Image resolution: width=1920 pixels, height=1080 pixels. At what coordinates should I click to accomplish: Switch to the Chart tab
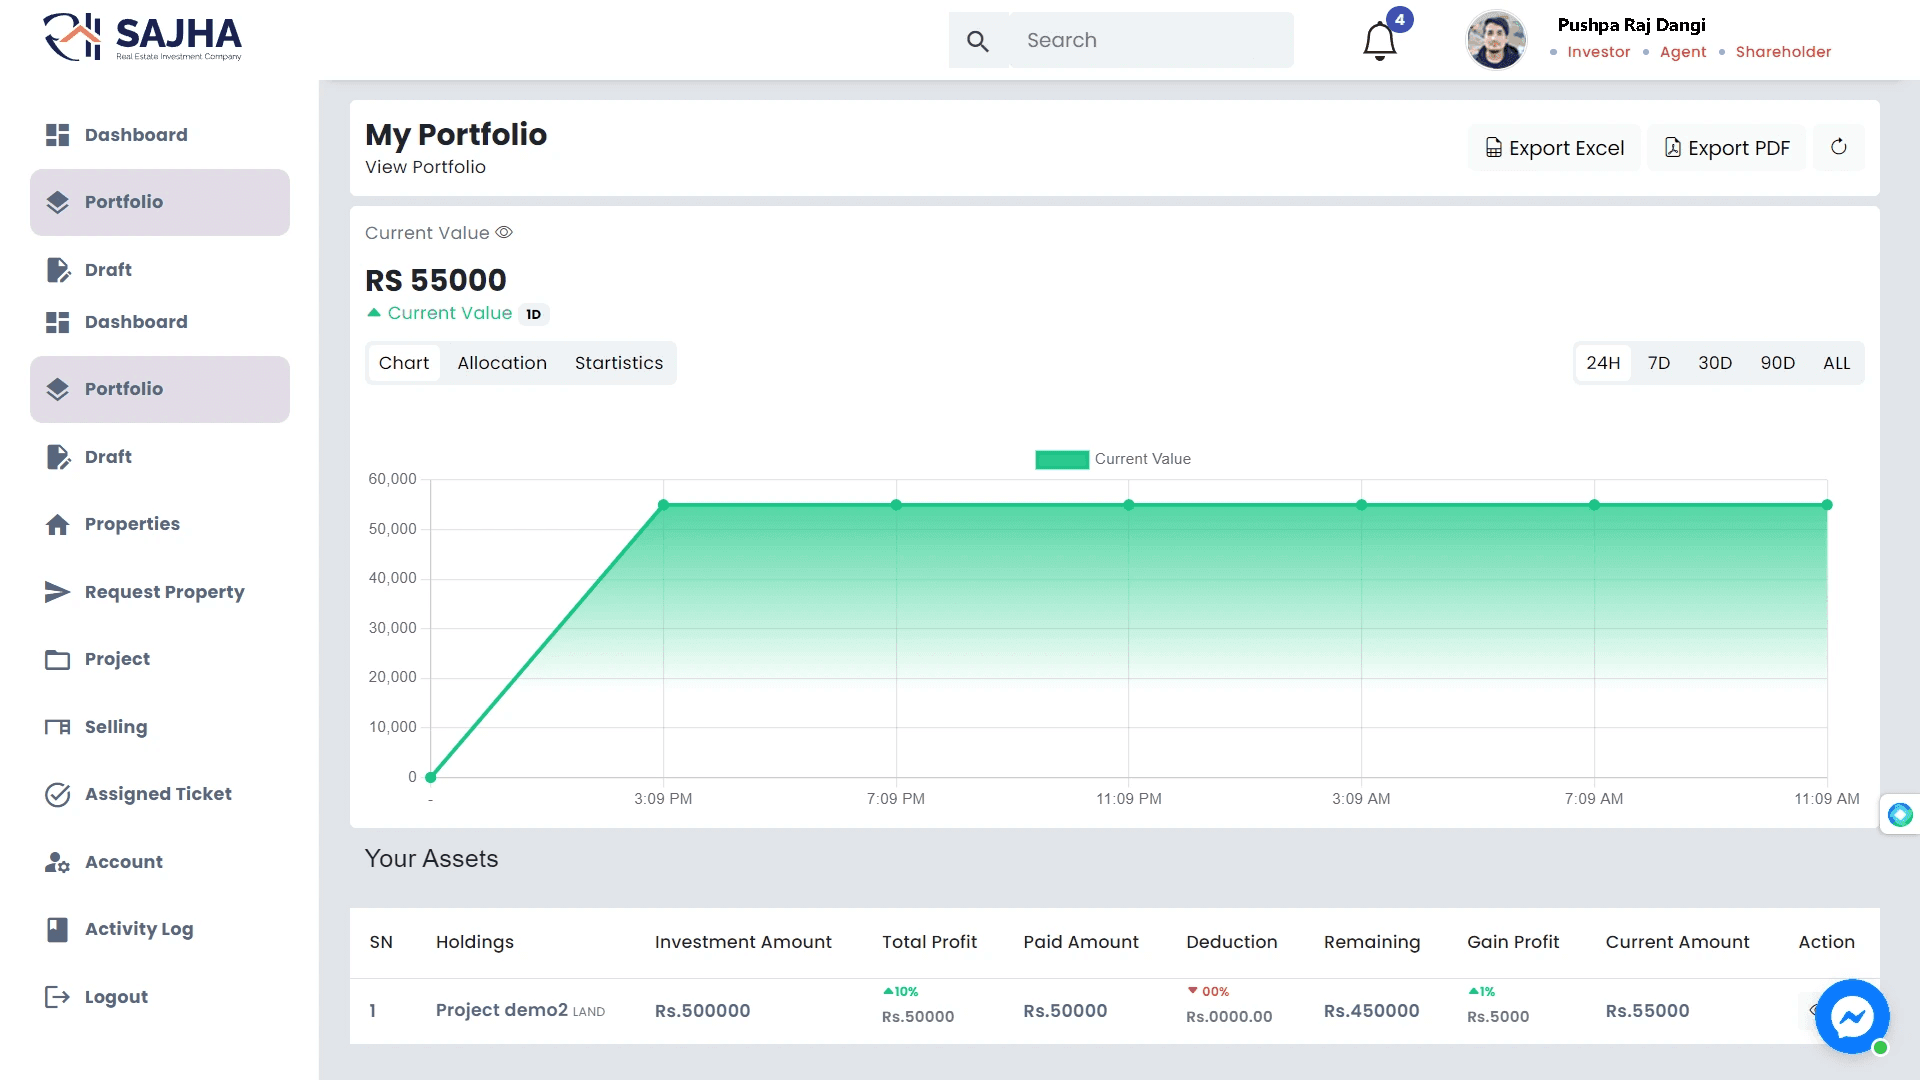click(404, 363)
